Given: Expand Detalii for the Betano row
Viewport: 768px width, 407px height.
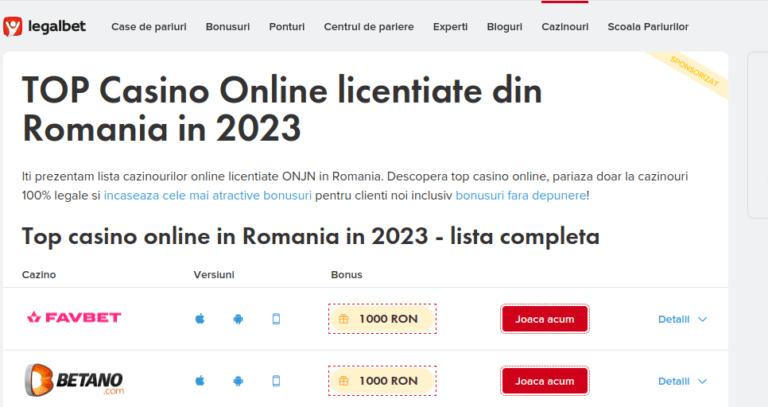Looking at the screenshot, I should tap(682, 381).
